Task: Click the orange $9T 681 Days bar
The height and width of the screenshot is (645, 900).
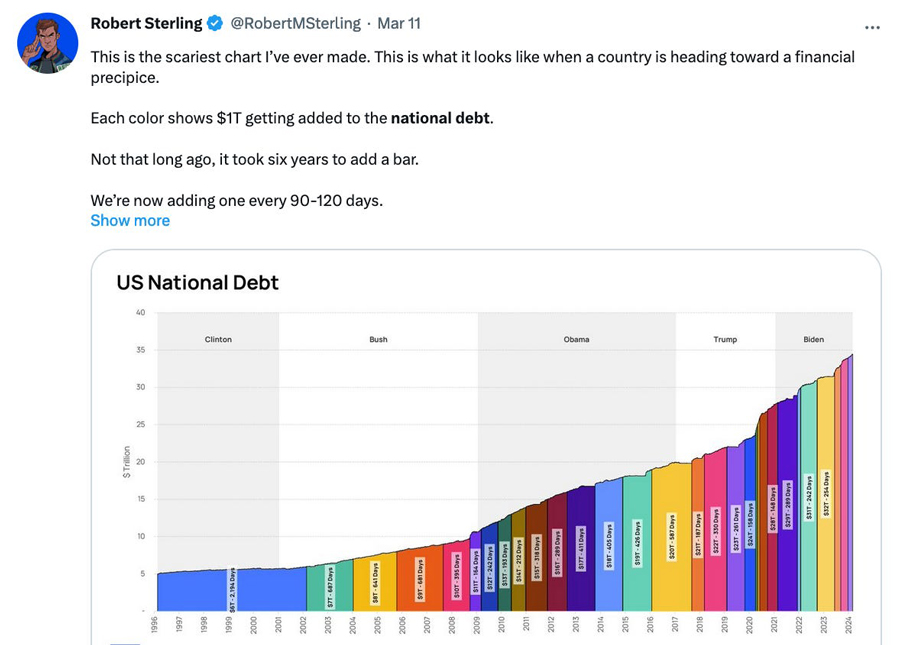Action: [420, 580]
